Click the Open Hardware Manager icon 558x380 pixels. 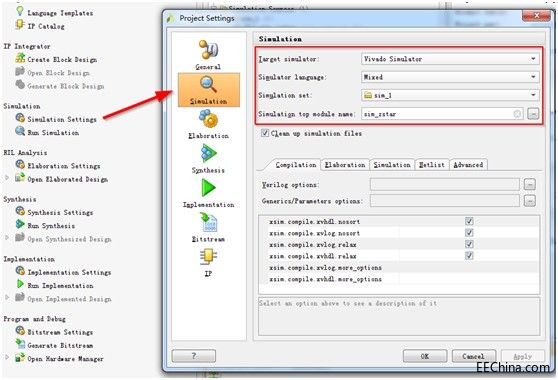click(x=20, y=357)
